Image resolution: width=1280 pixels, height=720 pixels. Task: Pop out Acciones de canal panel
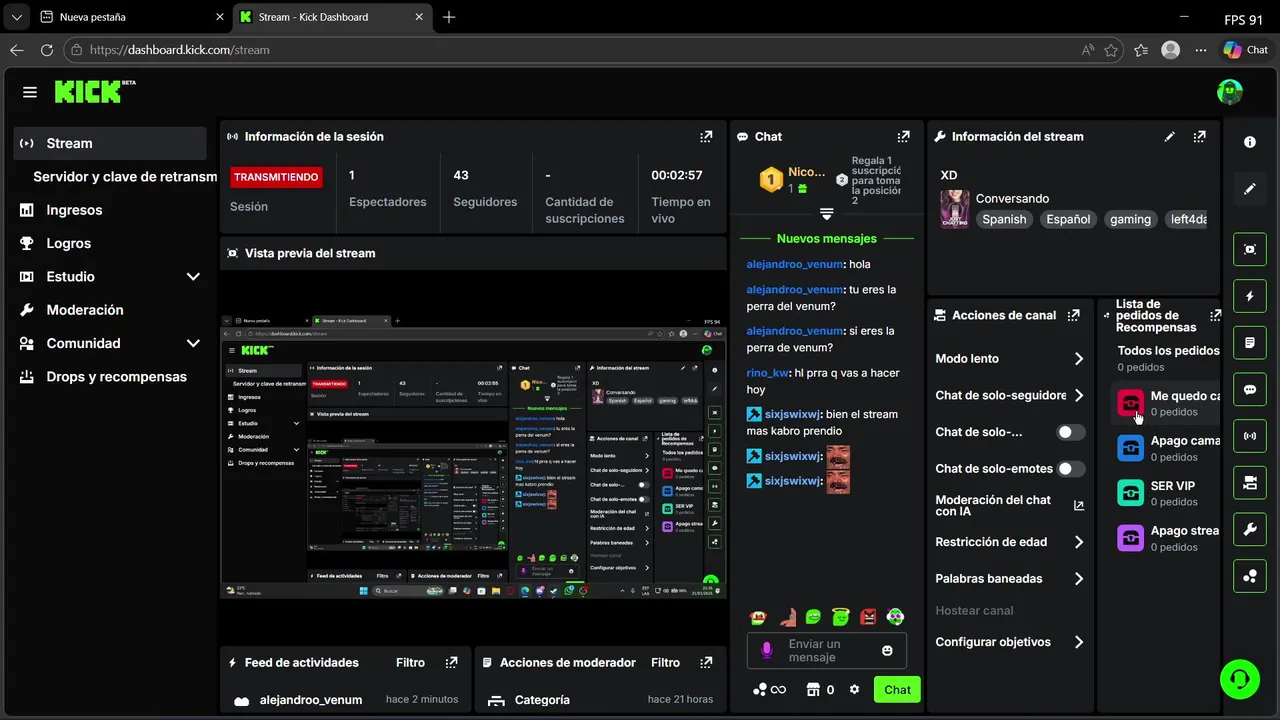(x=1073, y=315)
